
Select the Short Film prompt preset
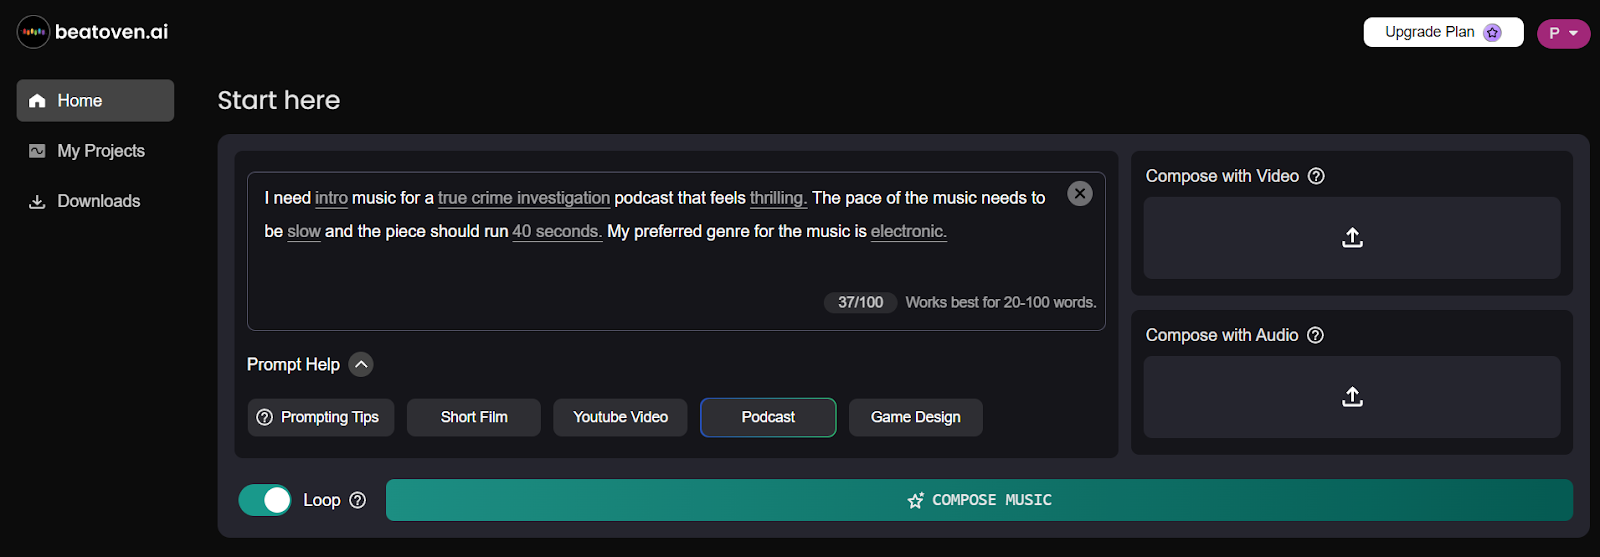pos(474,417)
